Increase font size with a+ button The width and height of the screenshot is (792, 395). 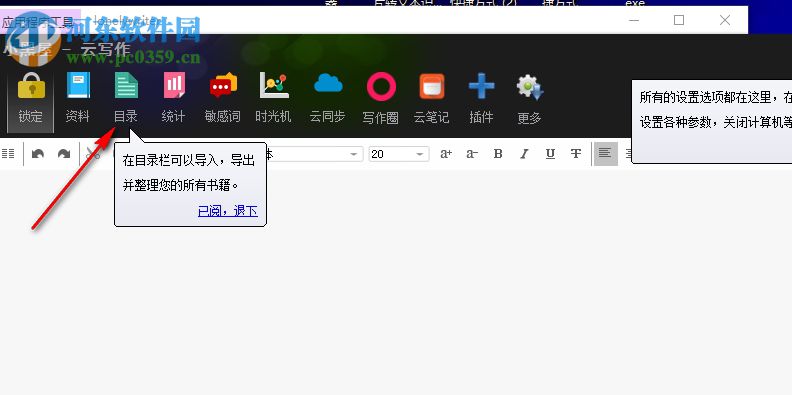click(446, 154)
